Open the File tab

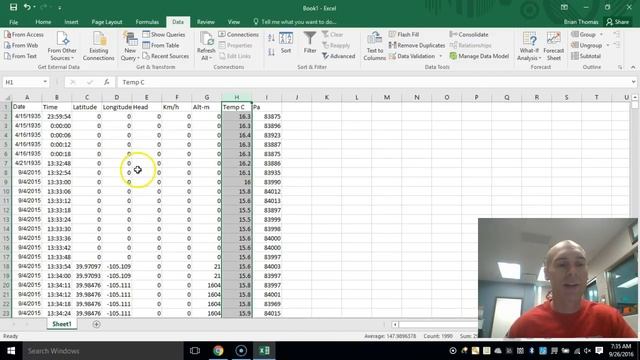[13, 22]
